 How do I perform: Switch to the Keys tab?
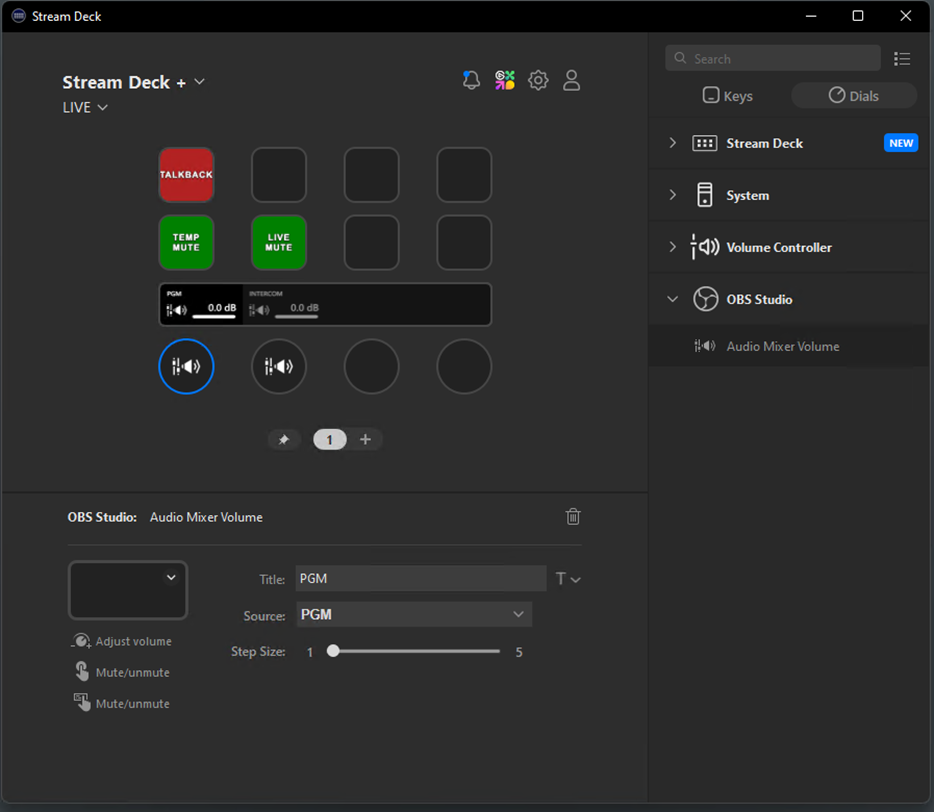click(x=727, y=96)
